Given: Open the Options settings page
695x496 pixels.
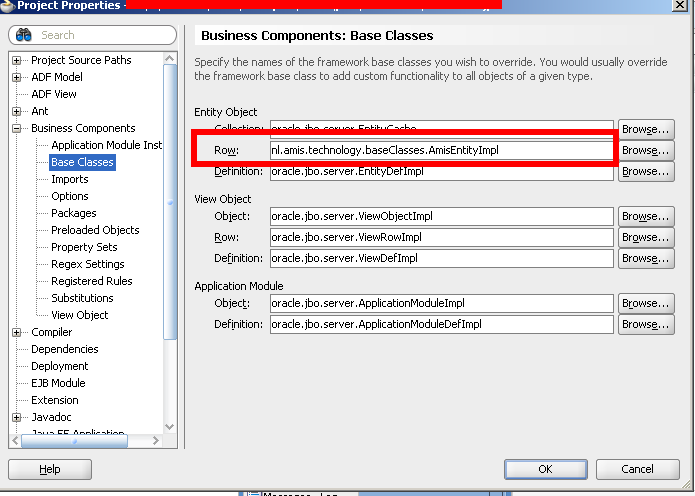Looking at the screenshot, I should 70,196.
